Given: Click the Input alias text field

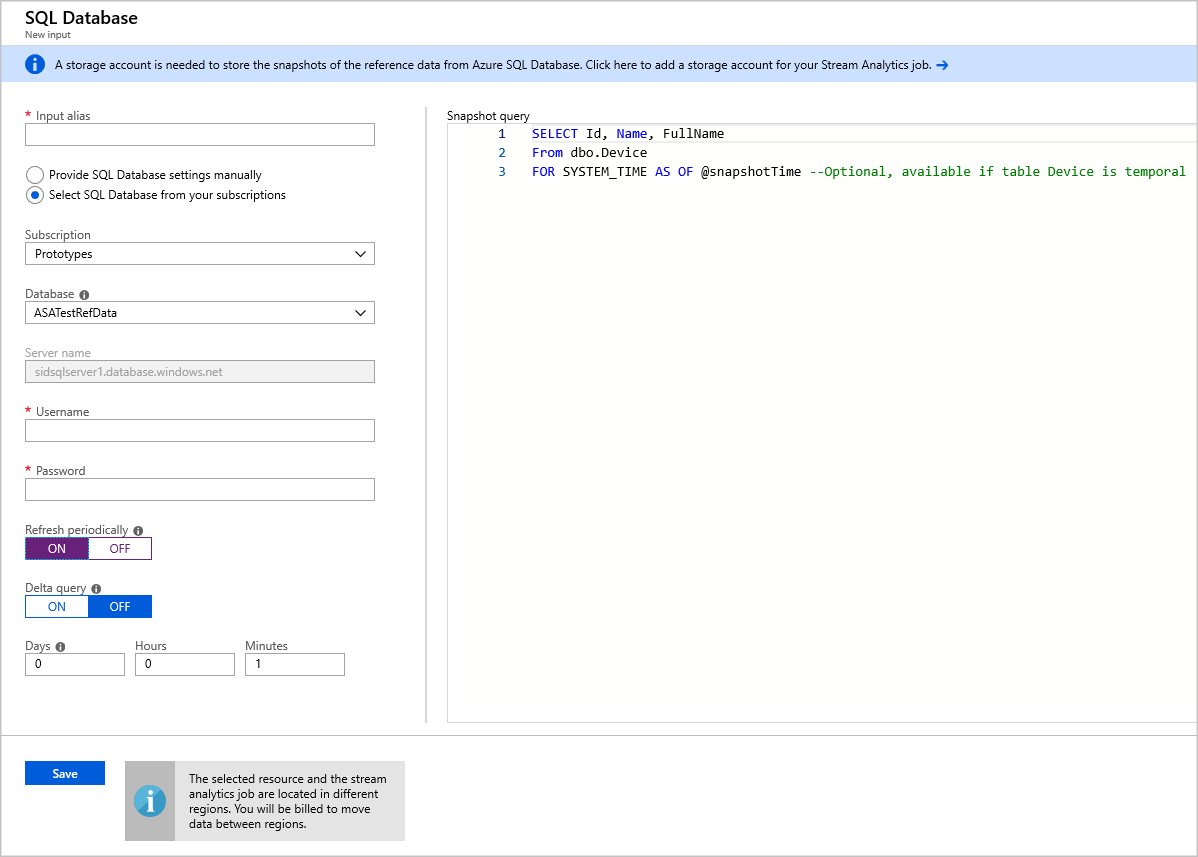Looking at the screenshot, I should coord(199,134).
